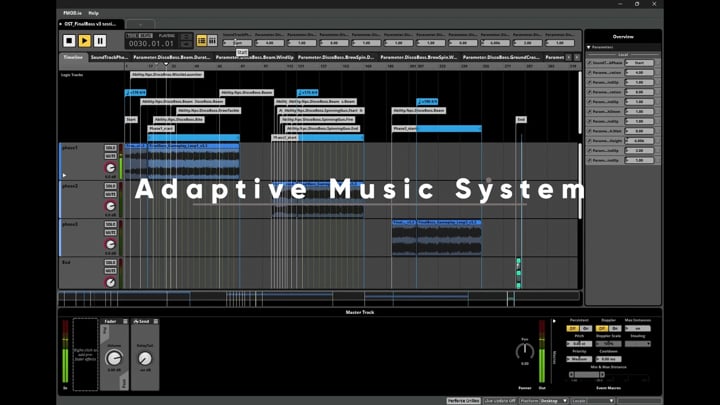Click the Stop playback button
Viewport: 720px width, 405px height.
click(69, 41)
